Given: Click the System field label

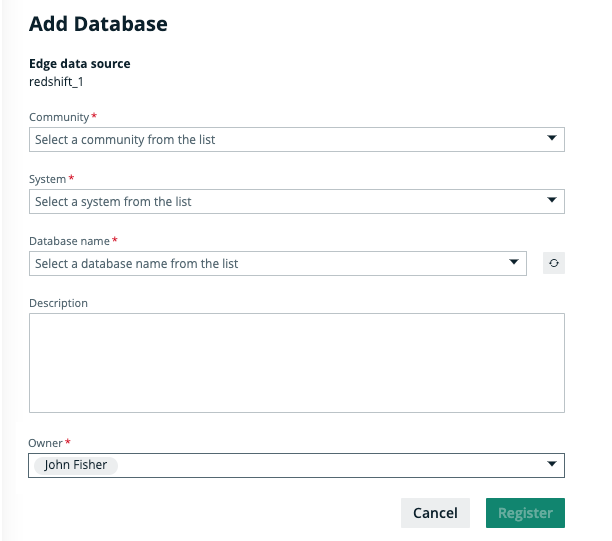Looking at the screenshot, I should [x=47, y=179].
